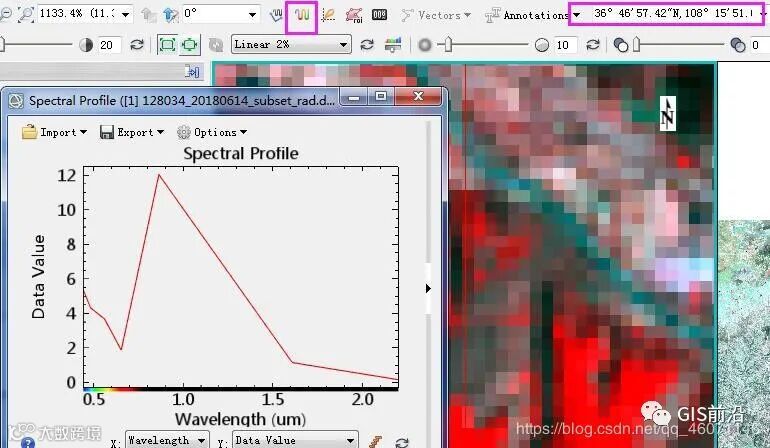Reset sharpen with refresh icon beside 10
Image resolution: width=770 pixels, height=448 pixels.
coord(593,45)
